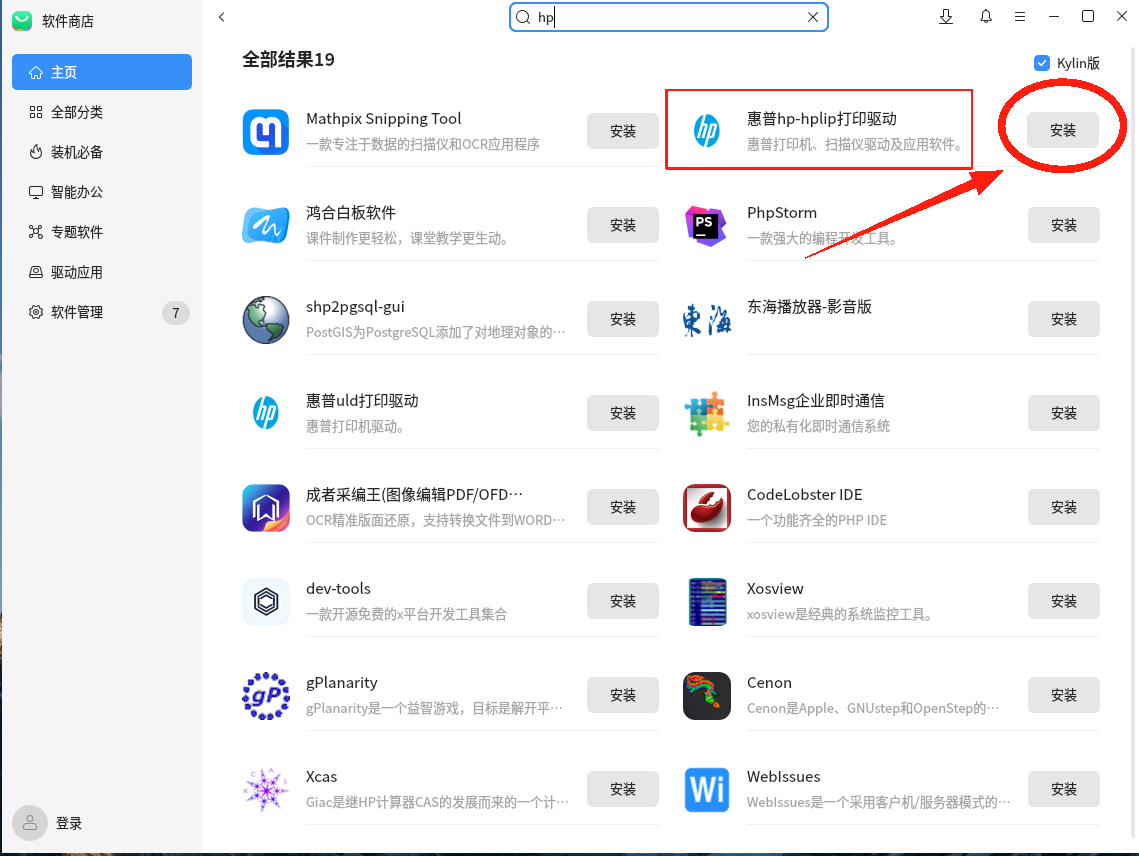
Task: Select 装机必备 in the sidebar
Action: coord(101,151)
